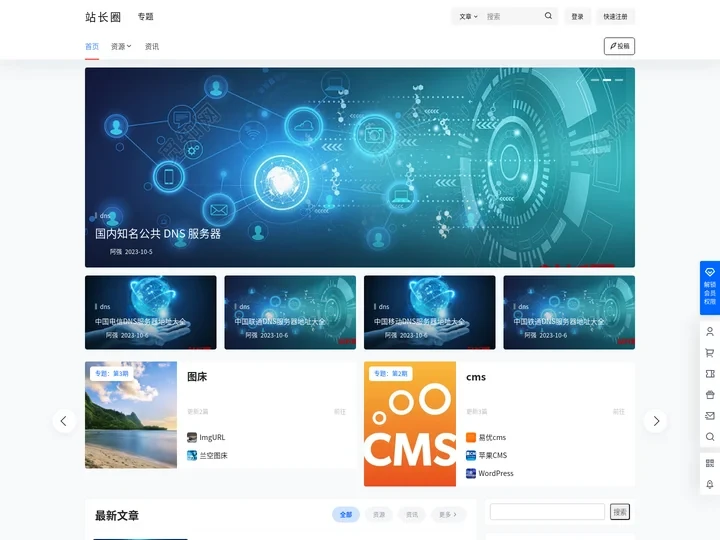Open the user profile icon in sidebar
The height and width of the screenshot is (540, 720).
coord(710,332)
